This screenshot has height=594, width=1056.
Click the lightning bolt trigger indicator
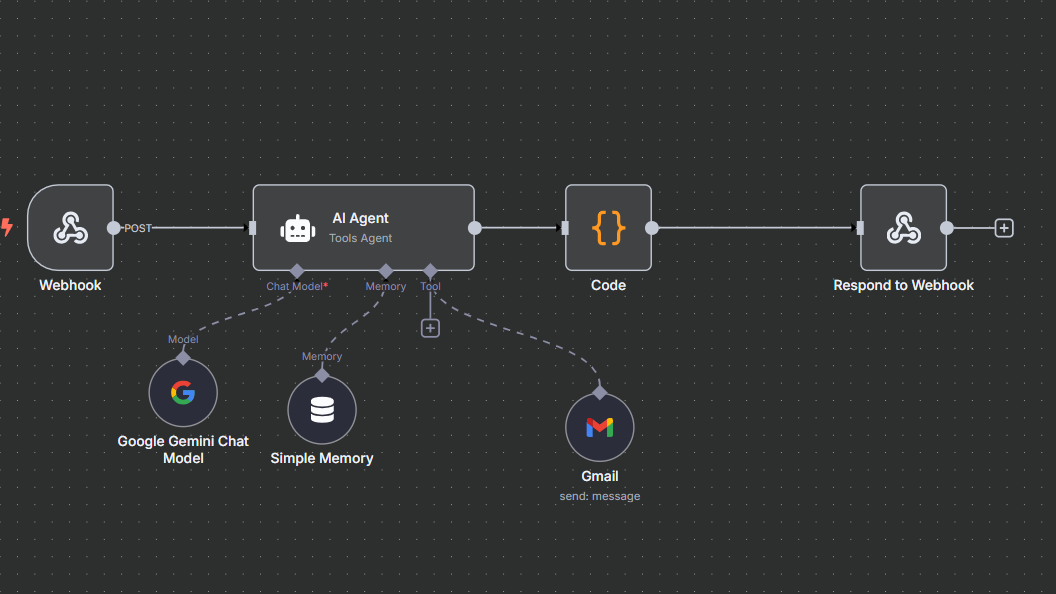[7, 228]
